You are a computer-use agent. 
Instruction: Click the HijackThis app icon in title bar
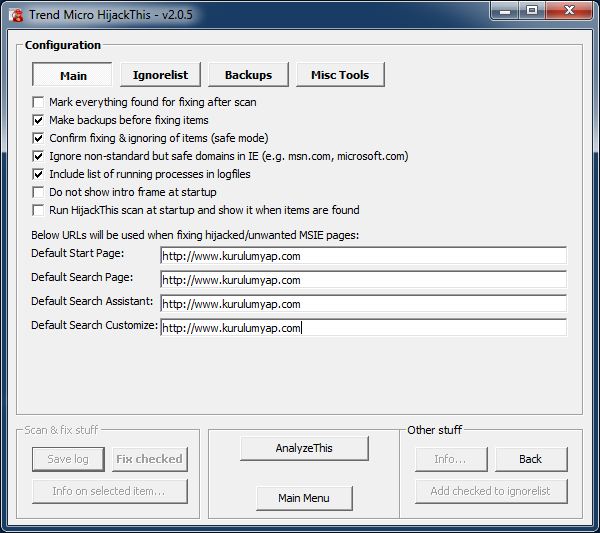16,15
